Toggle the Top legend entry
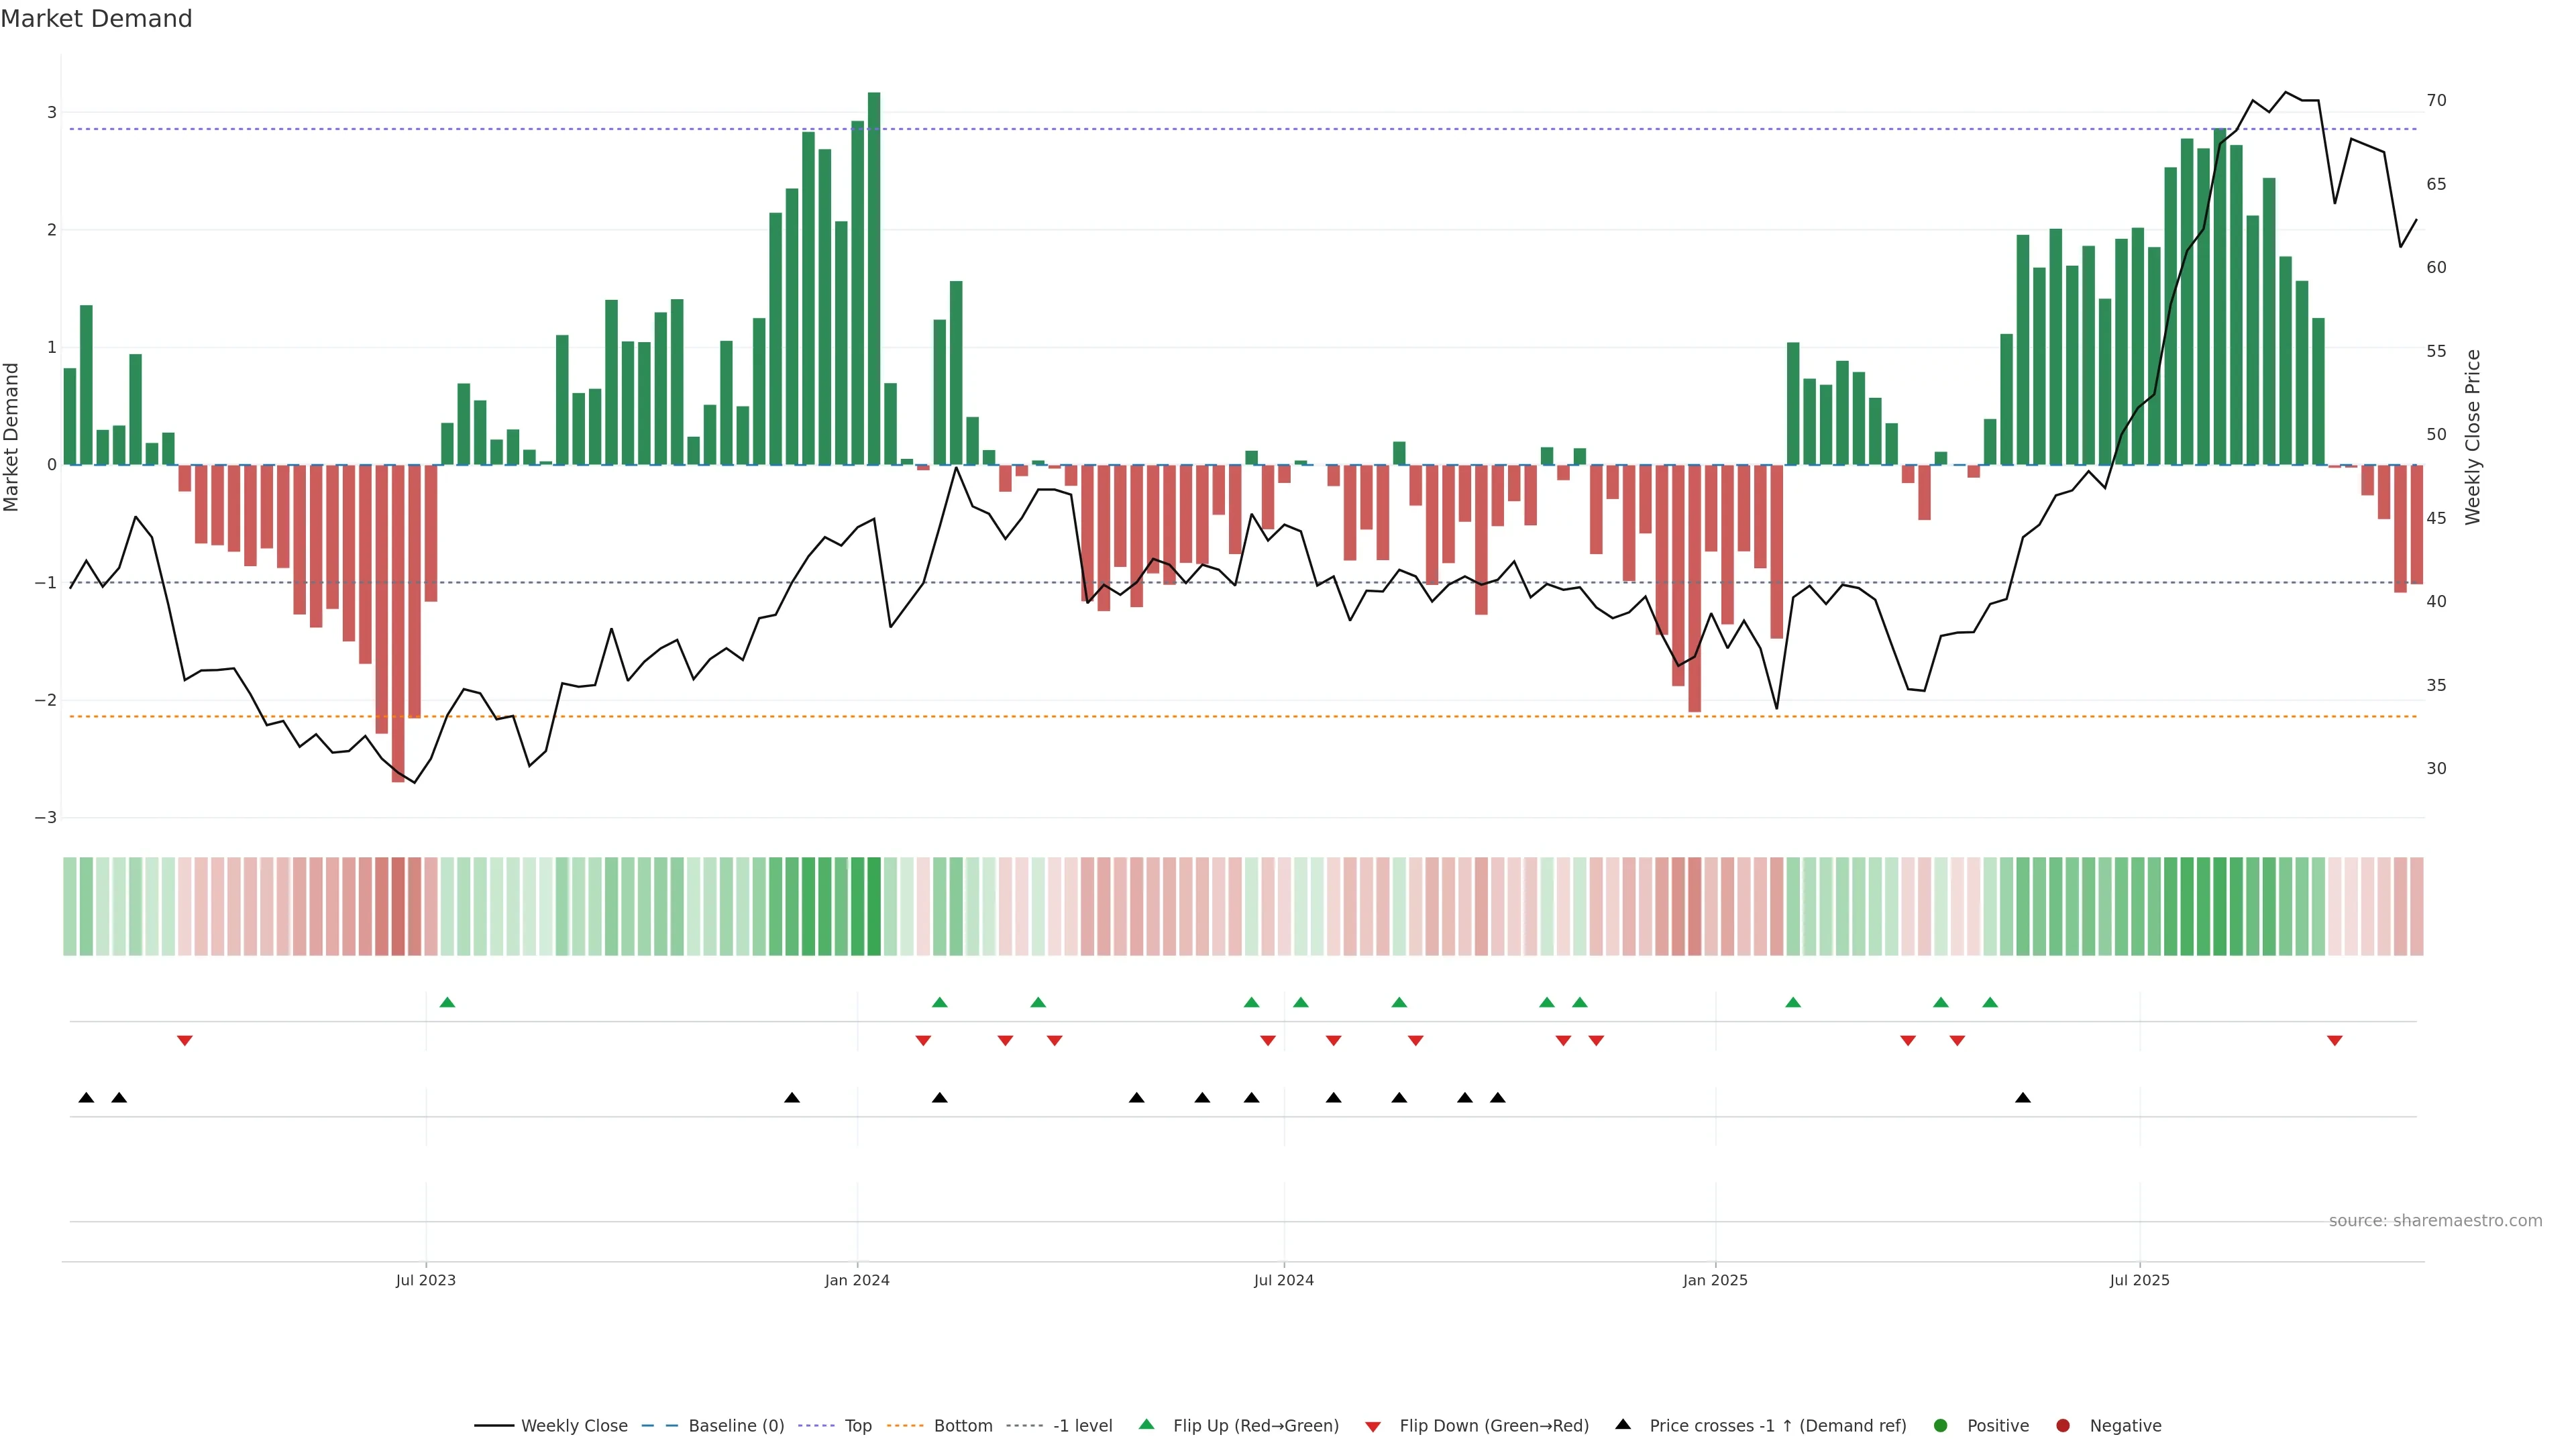Screen dimensions: 2576x1449 coord(857,1426)
